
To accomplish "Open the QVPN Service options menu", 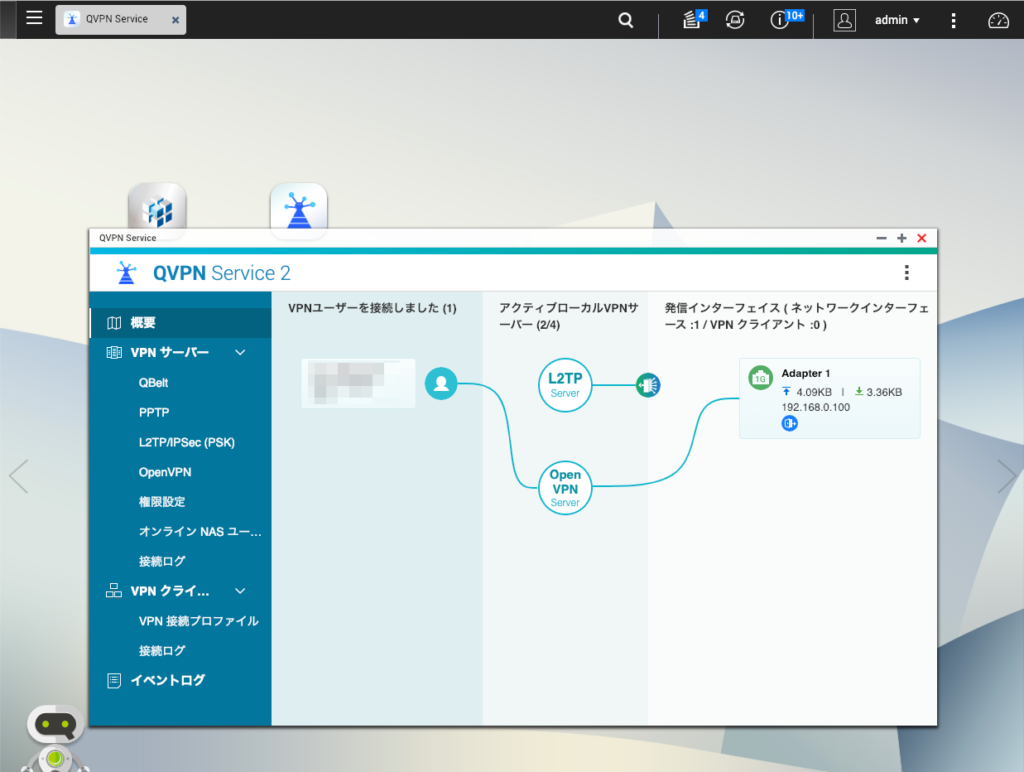I will (907, 272).
